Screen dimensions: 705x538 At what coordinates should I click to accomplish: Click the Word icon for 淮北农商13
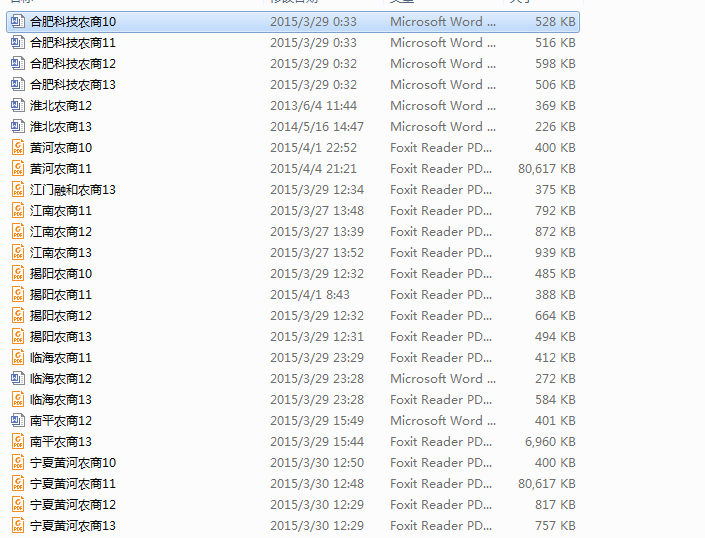pyautogui.click(x=18, y=127)
